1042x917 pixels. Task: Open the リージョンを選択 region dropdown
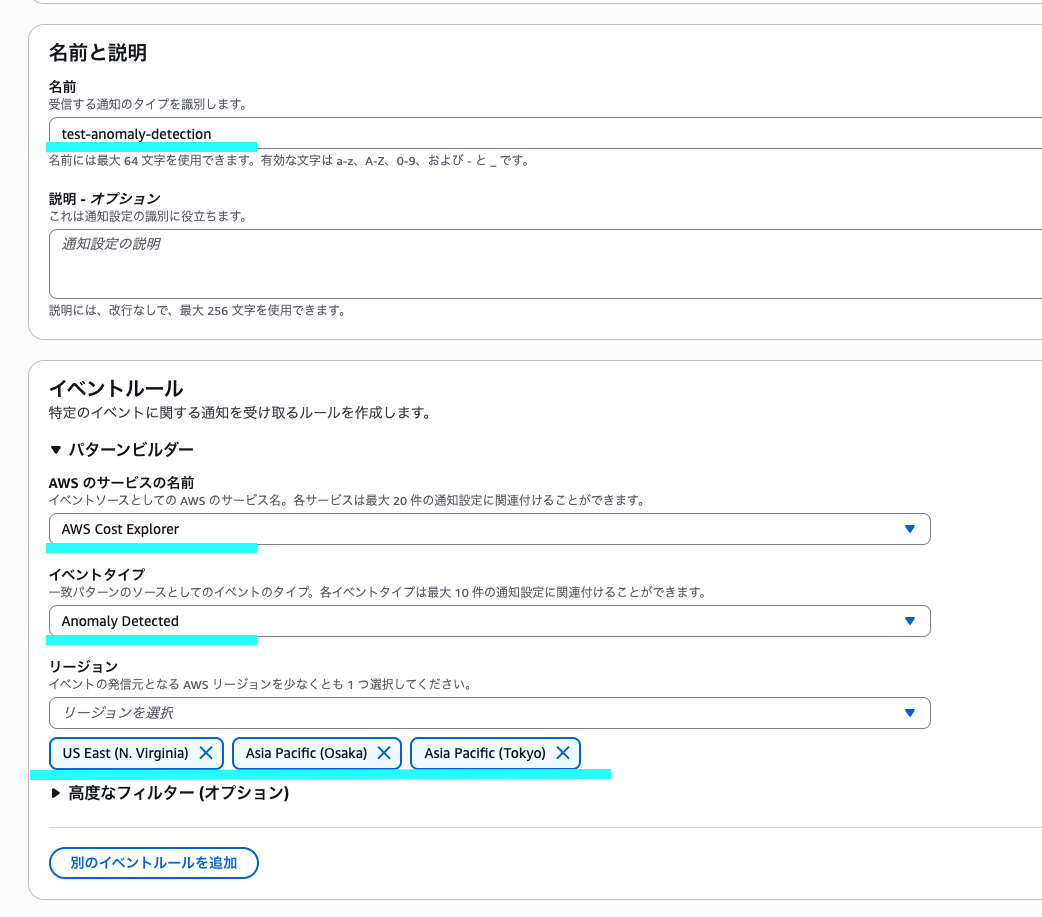coord(489,713)
